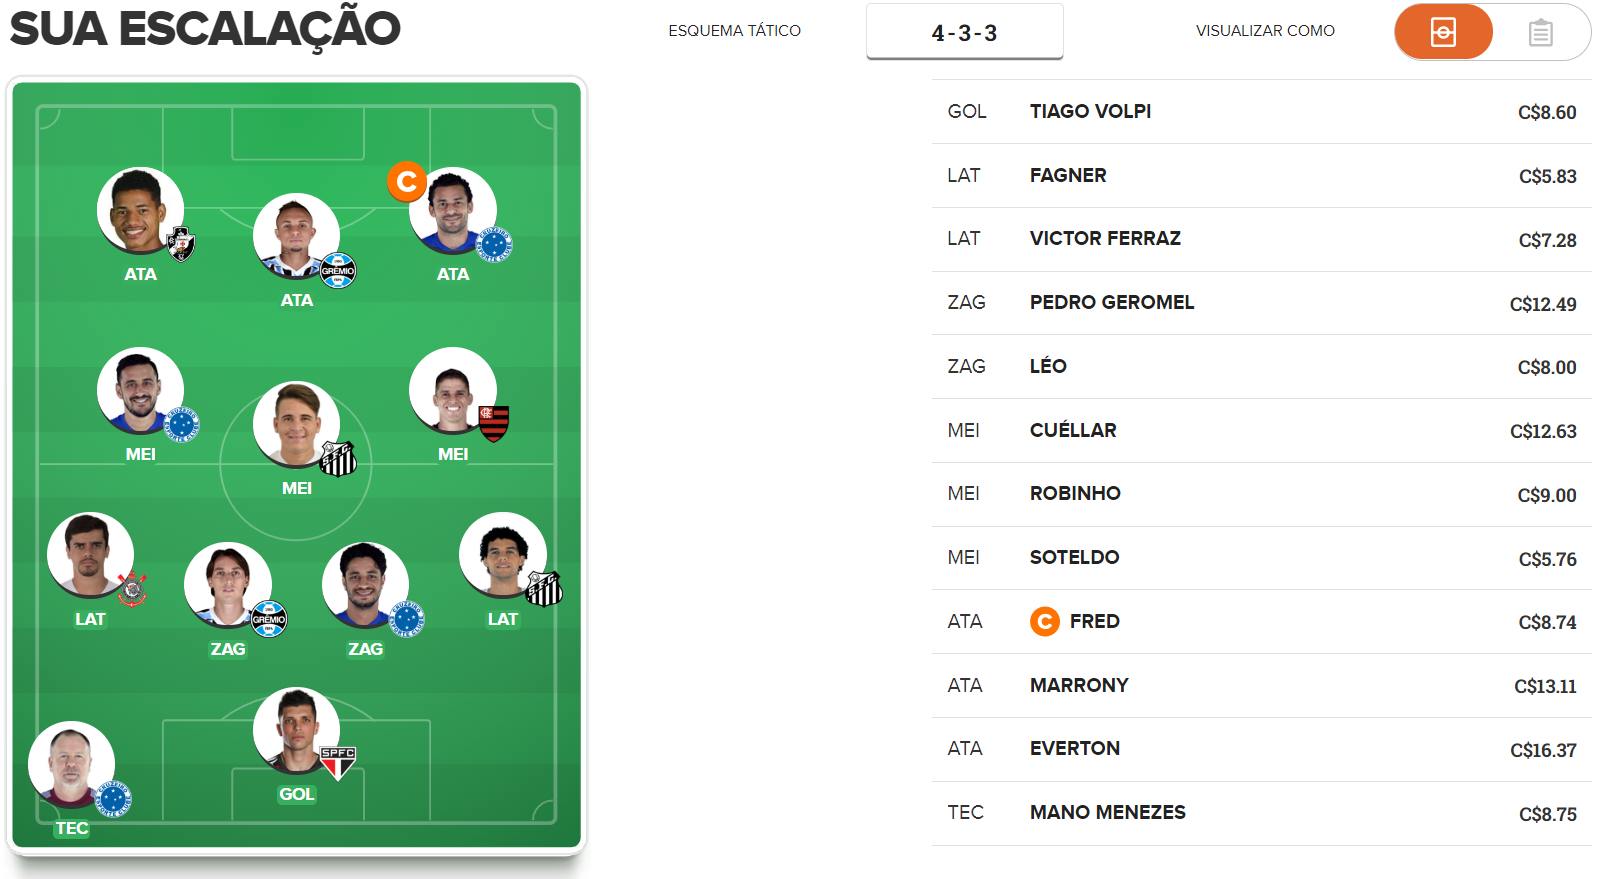Click Fred's captain icon in list
Viewport: 1605px width, 879px height.
1044,622
